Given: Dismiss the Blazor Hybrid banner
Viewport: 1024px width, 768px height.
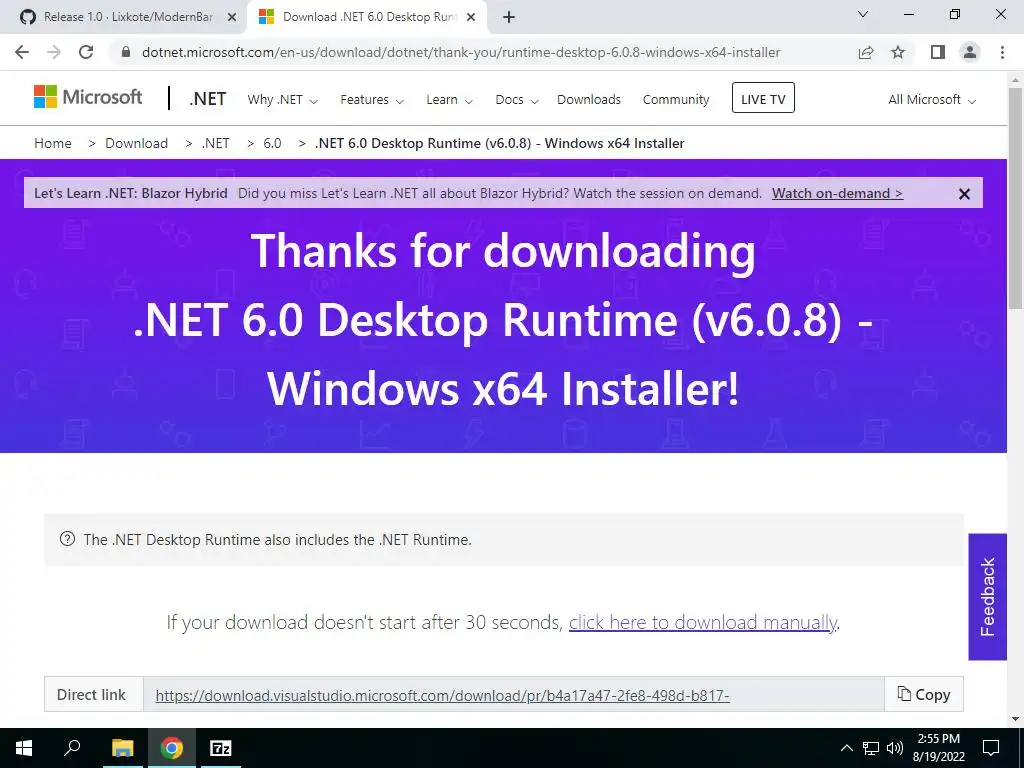Looking at the screenshot, I should click(964, 194).
